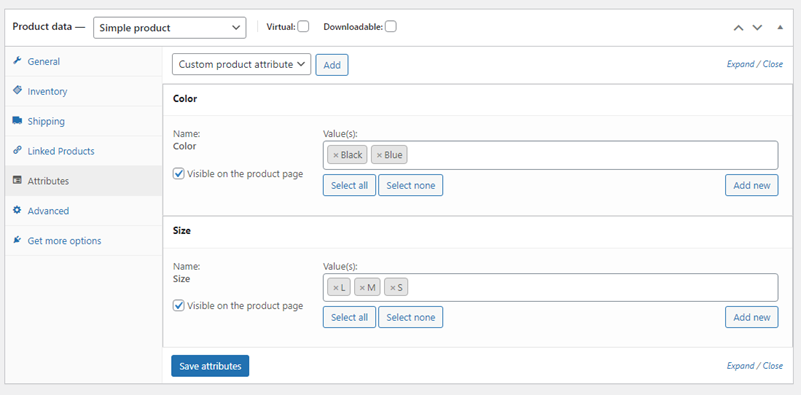Screen dimensions: 801x395
Task: Toggle the Product data panel collapse triangle
Action: click(x=780, y=28)
